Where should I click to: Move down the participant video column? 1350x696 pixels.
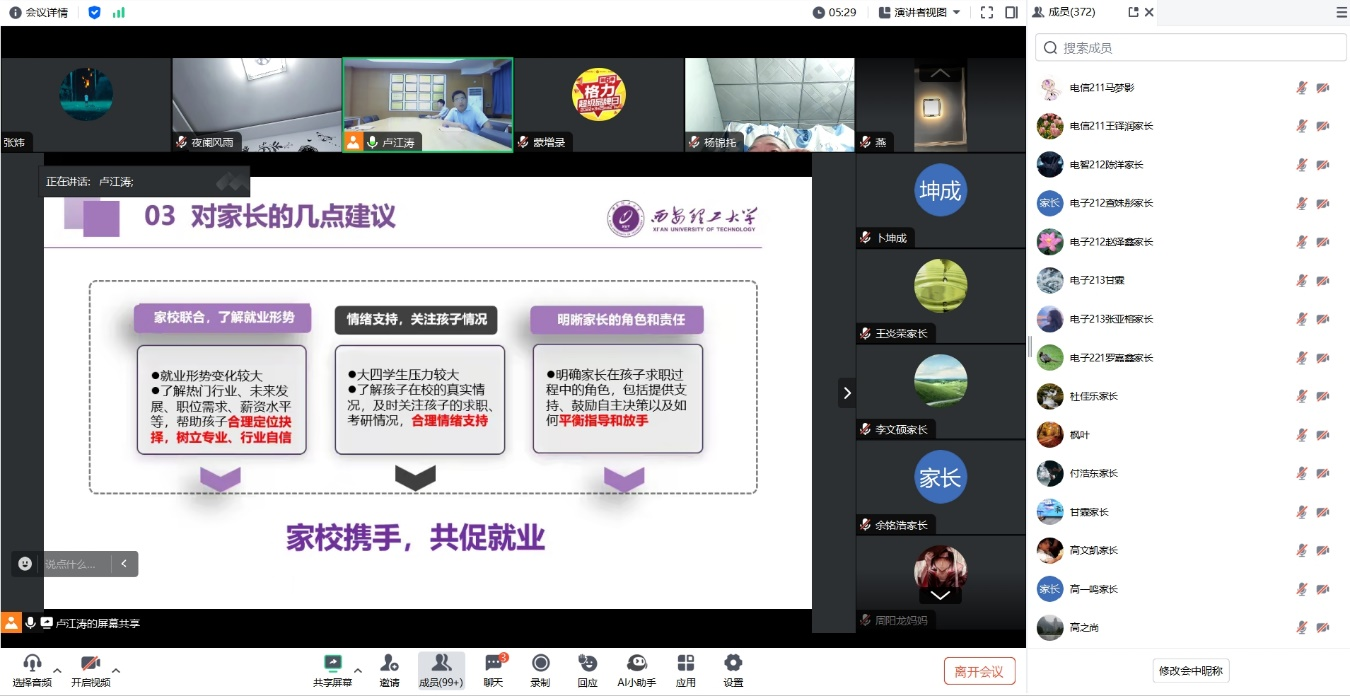(940, 595)
